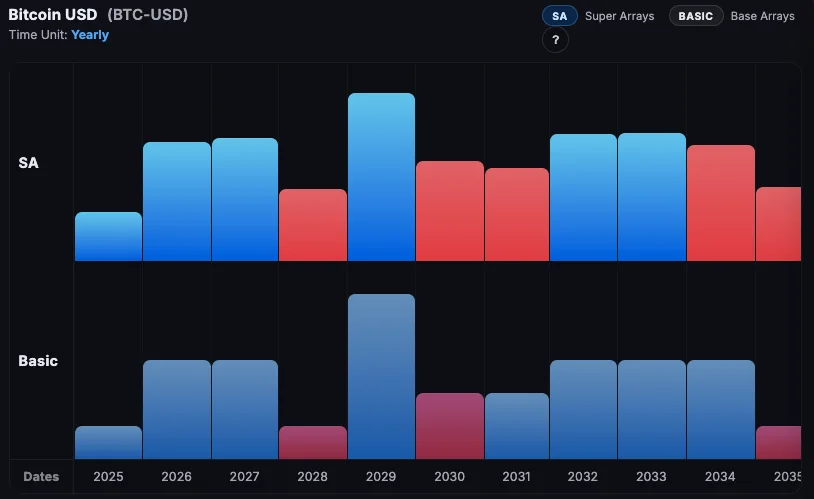Click the red SA bar for 2028
This screenshot has height=499, width=814.
313,225
